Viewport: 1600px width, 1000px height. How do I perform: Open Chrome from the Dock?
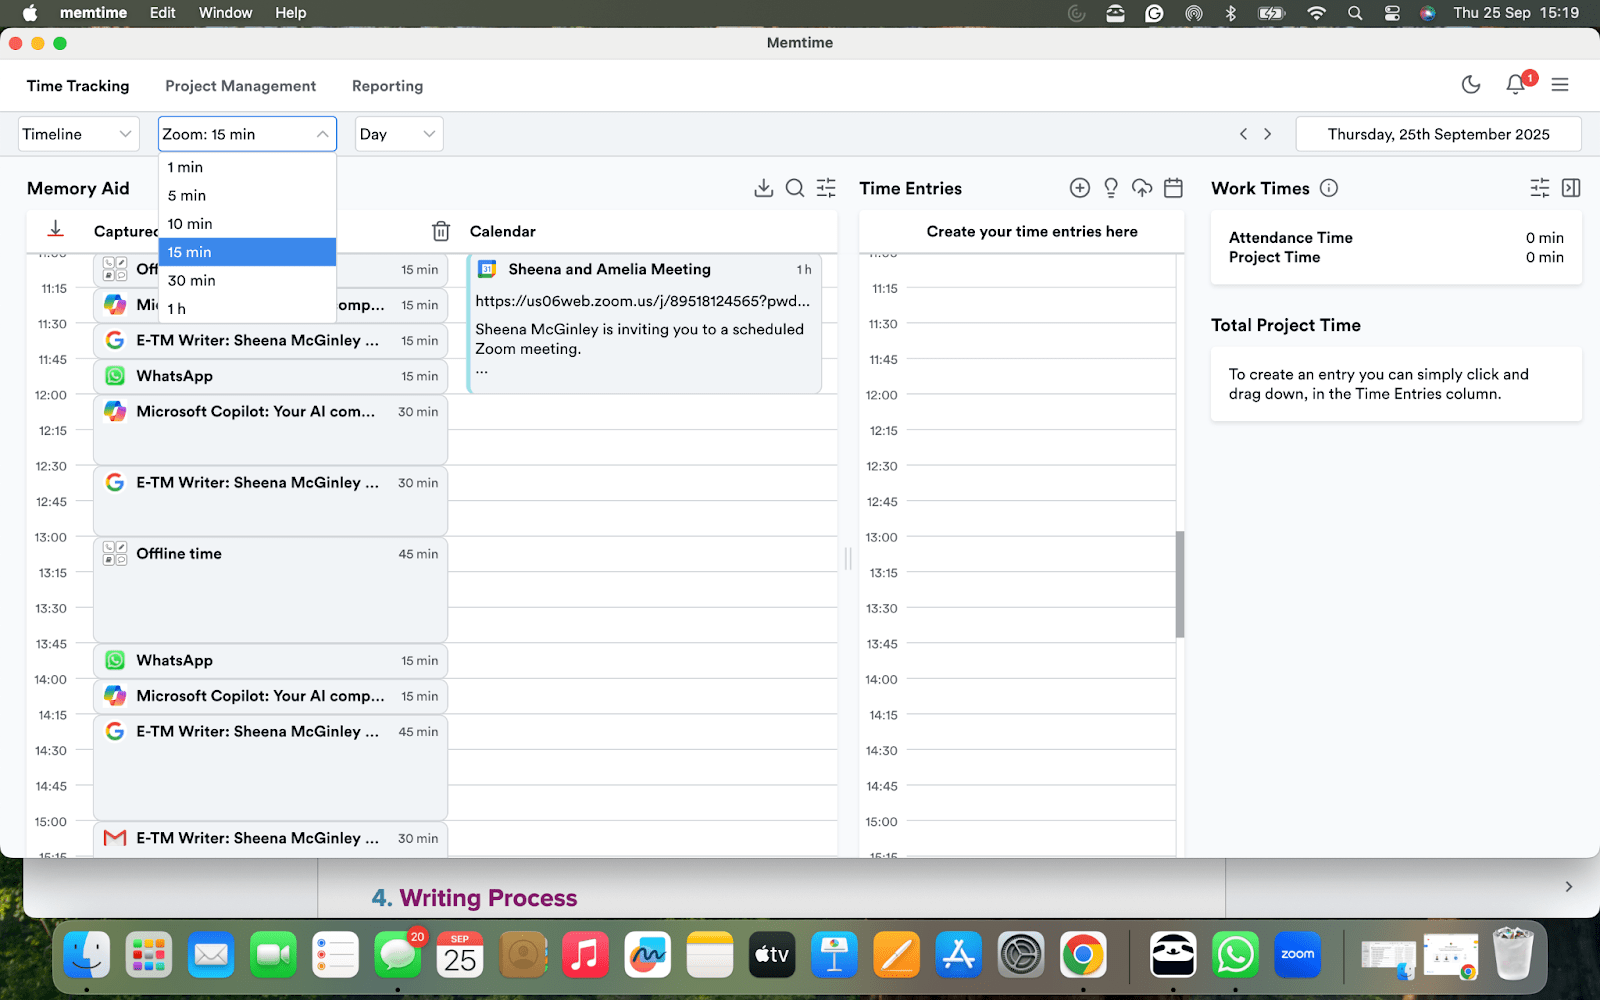1083,956
